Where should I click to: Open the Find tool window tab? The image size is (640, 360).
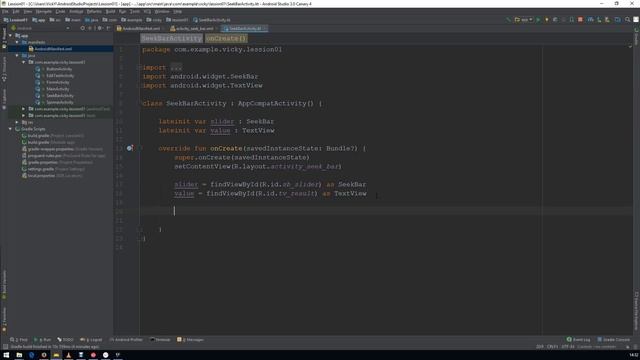(x=19, y=340)
